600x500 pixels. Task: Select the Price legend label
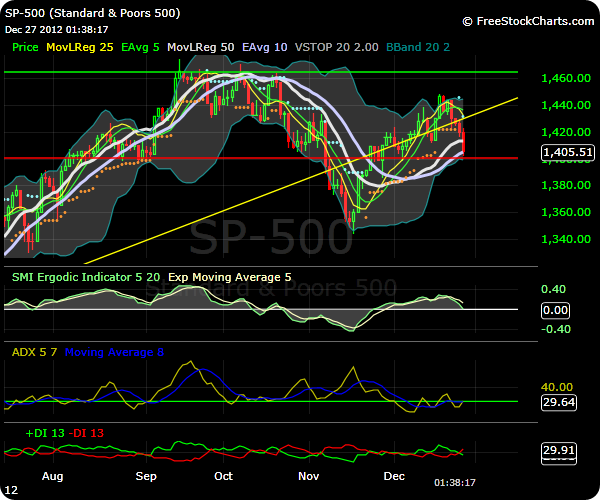[25, 47]
